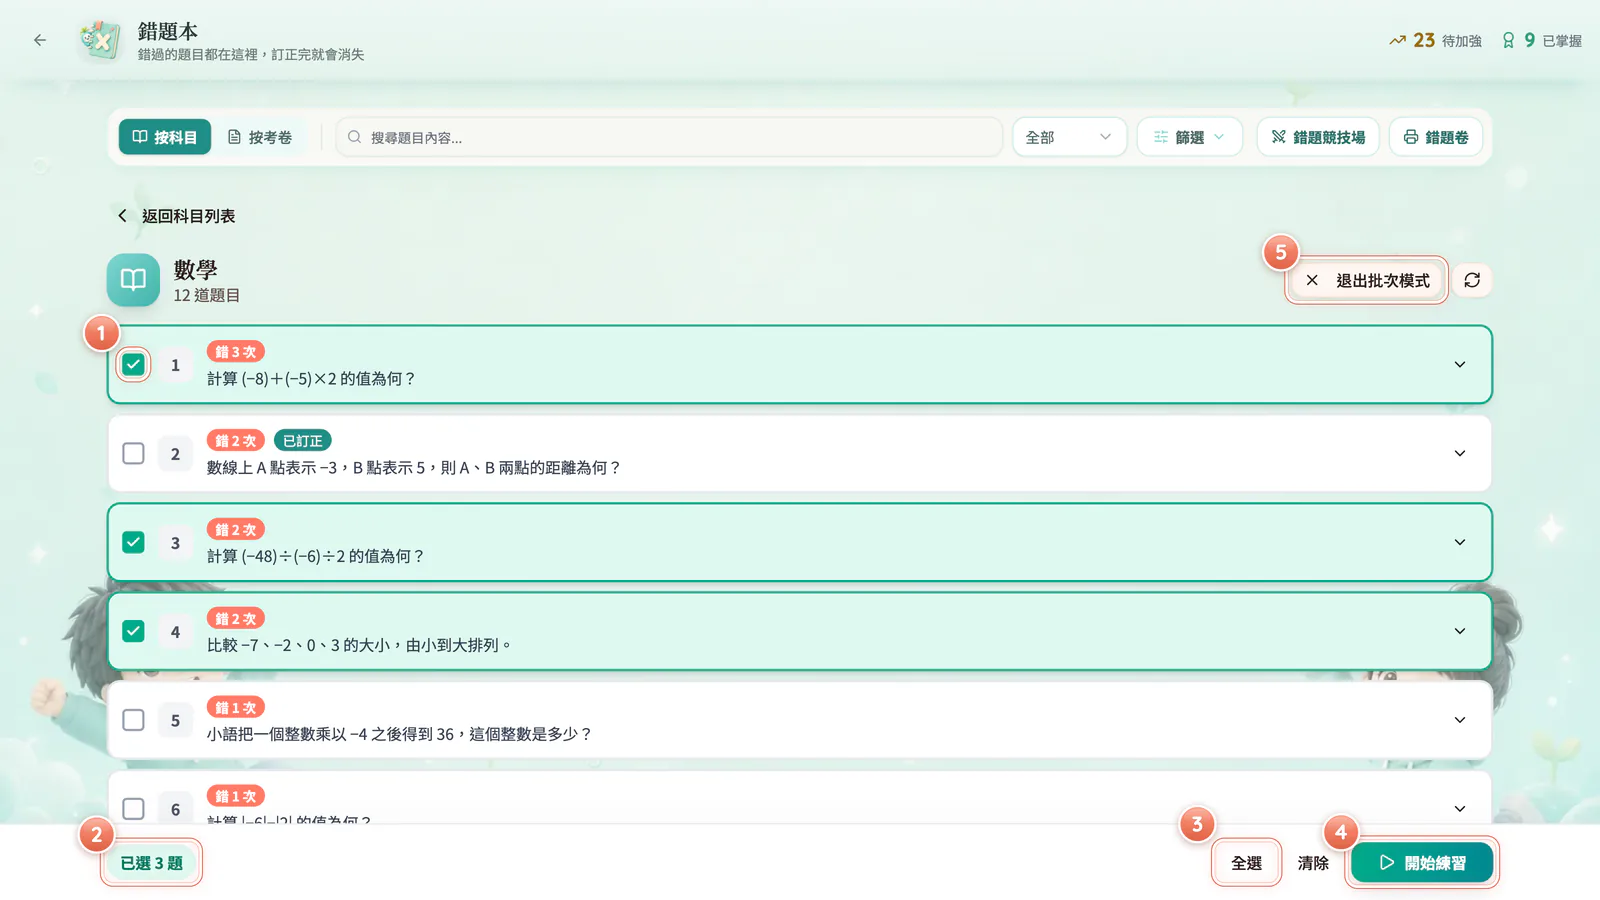This screenshot has height=900, width=1600.
Task: Expand question 1 with its chevron
Action: pos(1460,364)
